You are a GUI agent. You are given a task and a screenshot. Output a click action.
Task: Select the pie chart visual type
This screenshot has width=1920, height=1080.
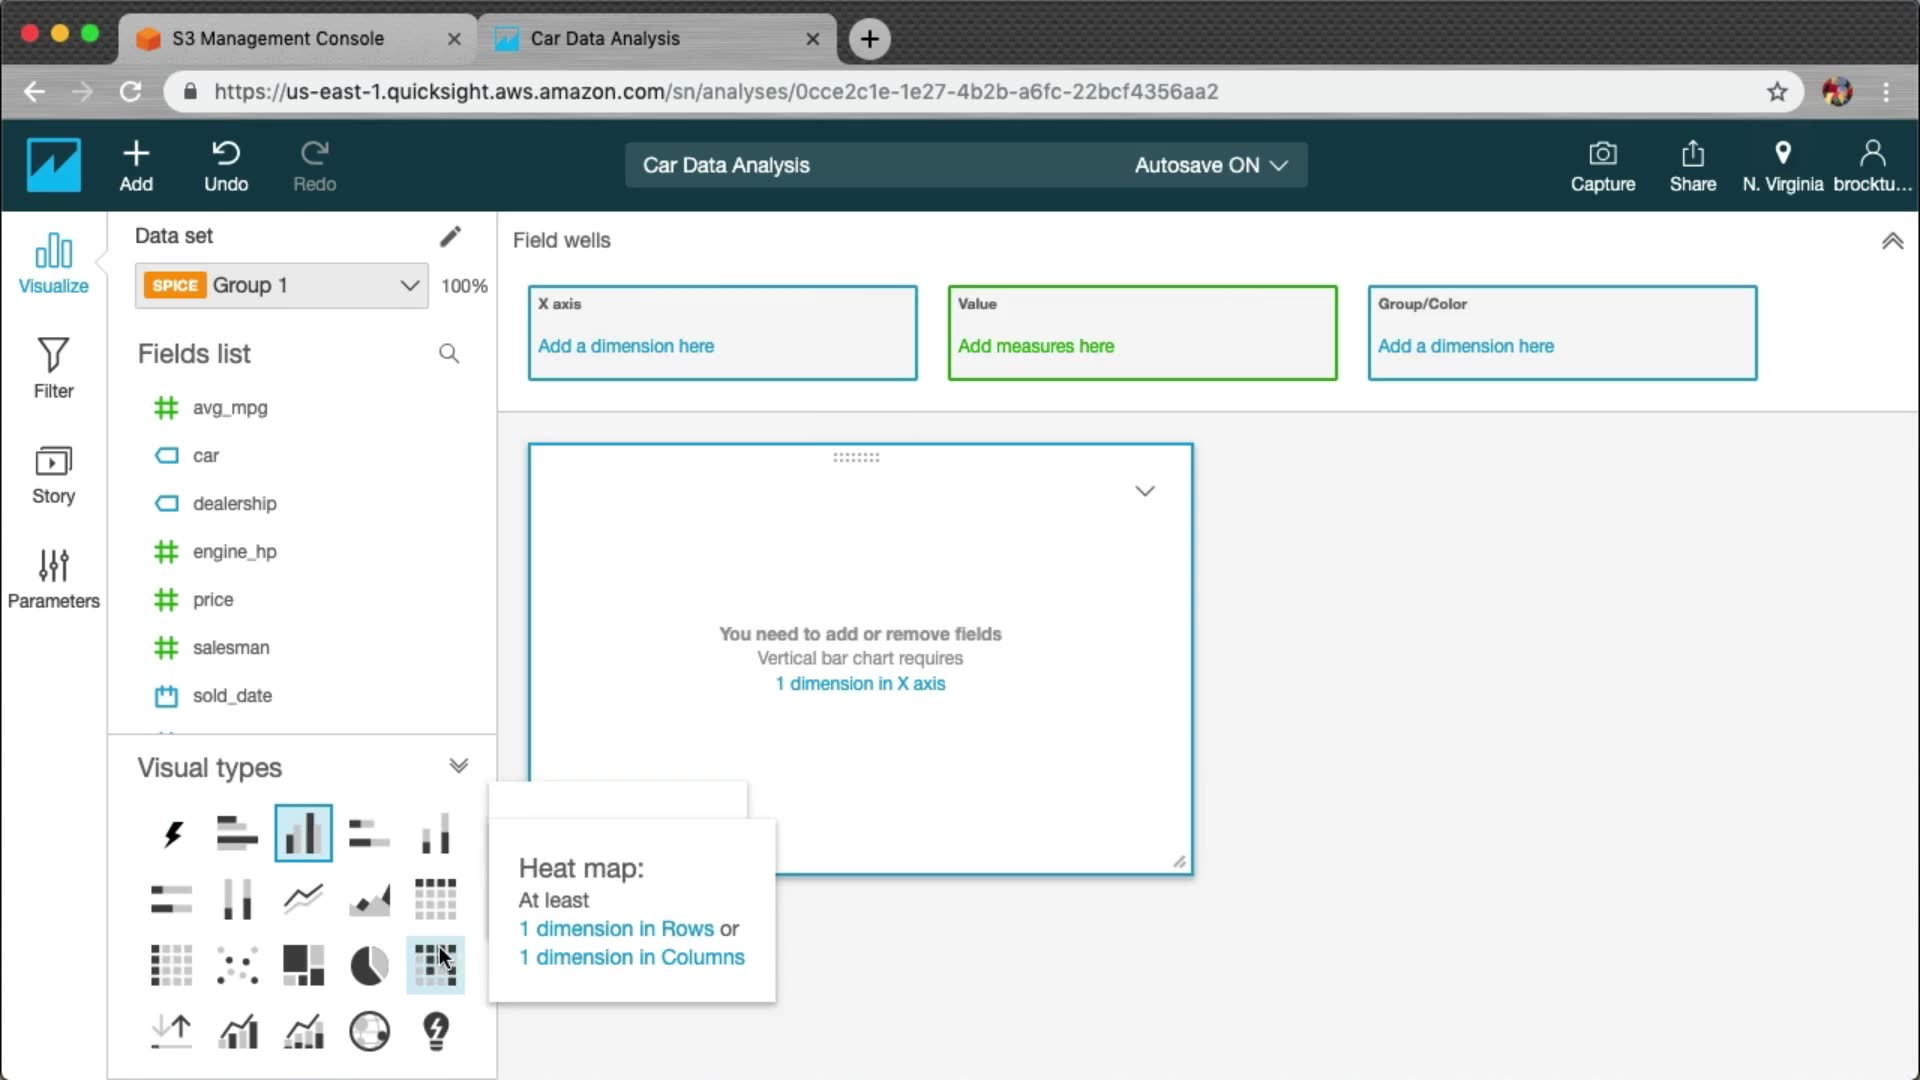coord(369,965)
